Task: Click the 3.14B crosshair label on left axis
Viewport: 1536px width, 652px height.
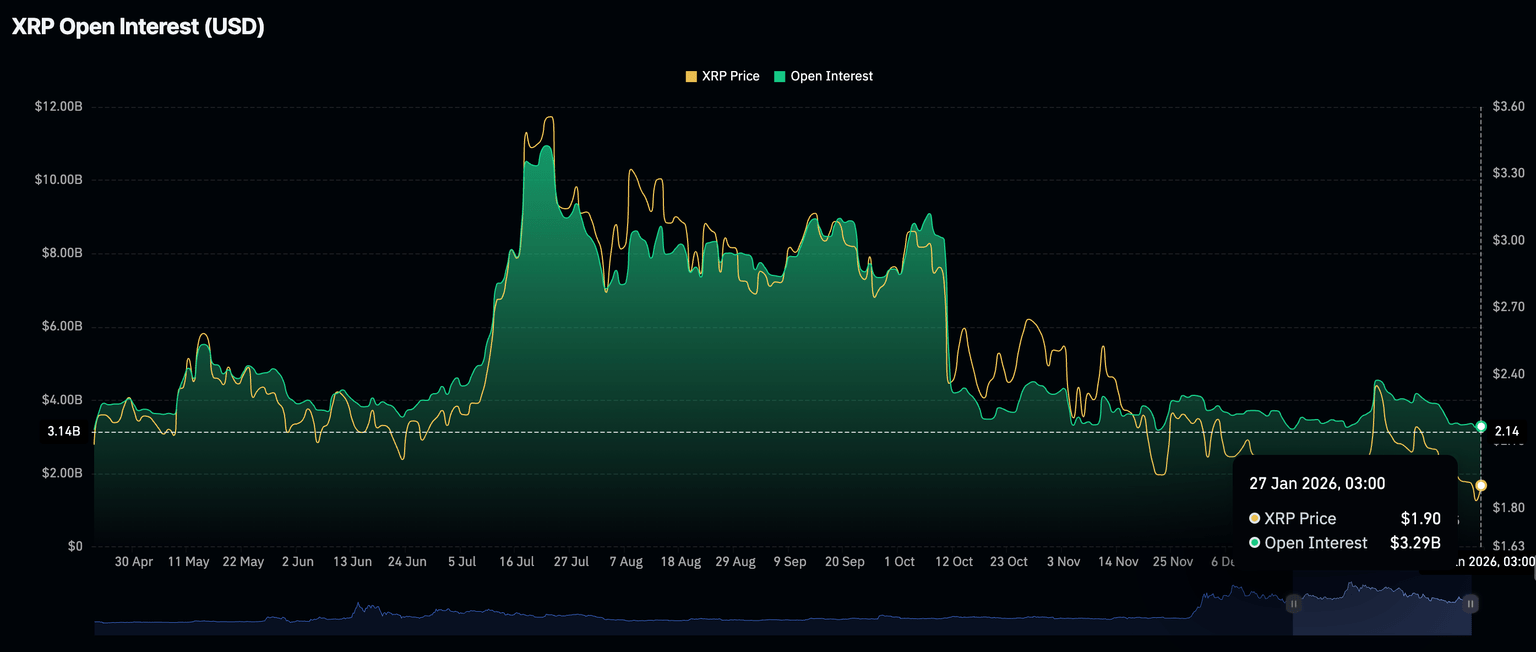Action: 63,431
